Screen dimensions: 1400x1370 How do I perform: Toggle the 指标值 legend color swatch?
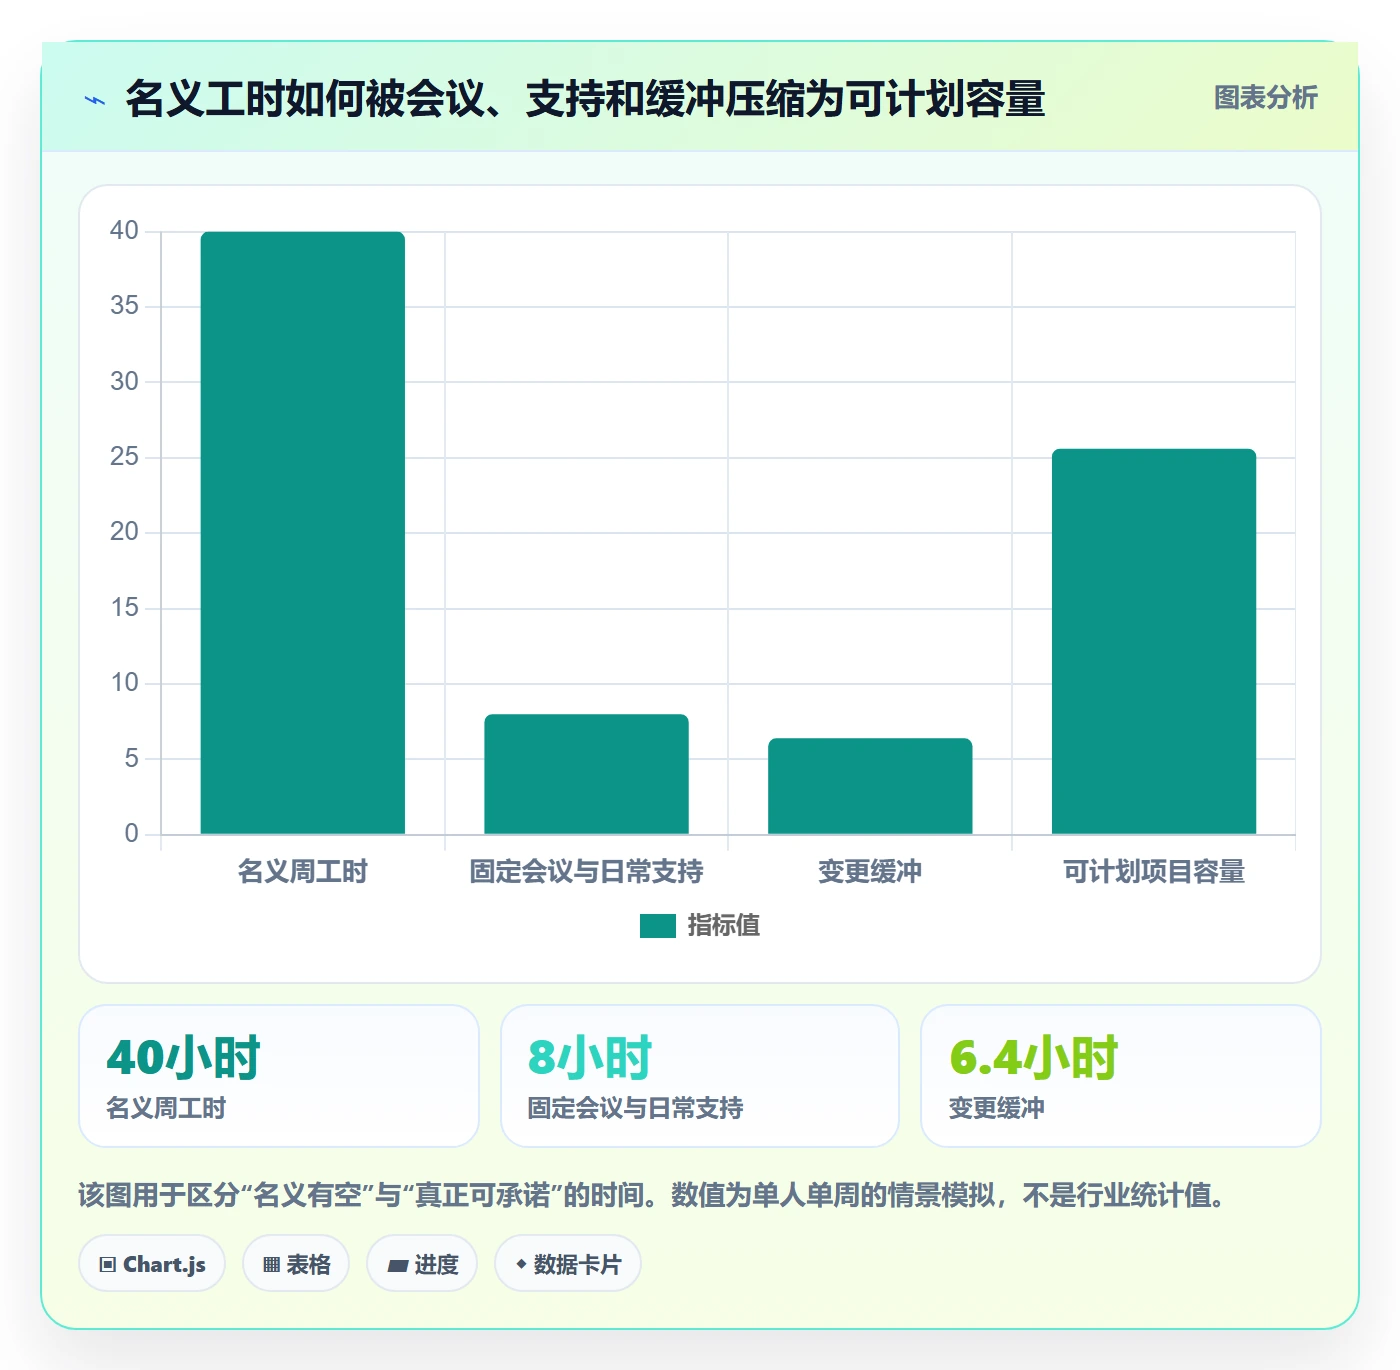pyautogui.click(x=658, y=926)
